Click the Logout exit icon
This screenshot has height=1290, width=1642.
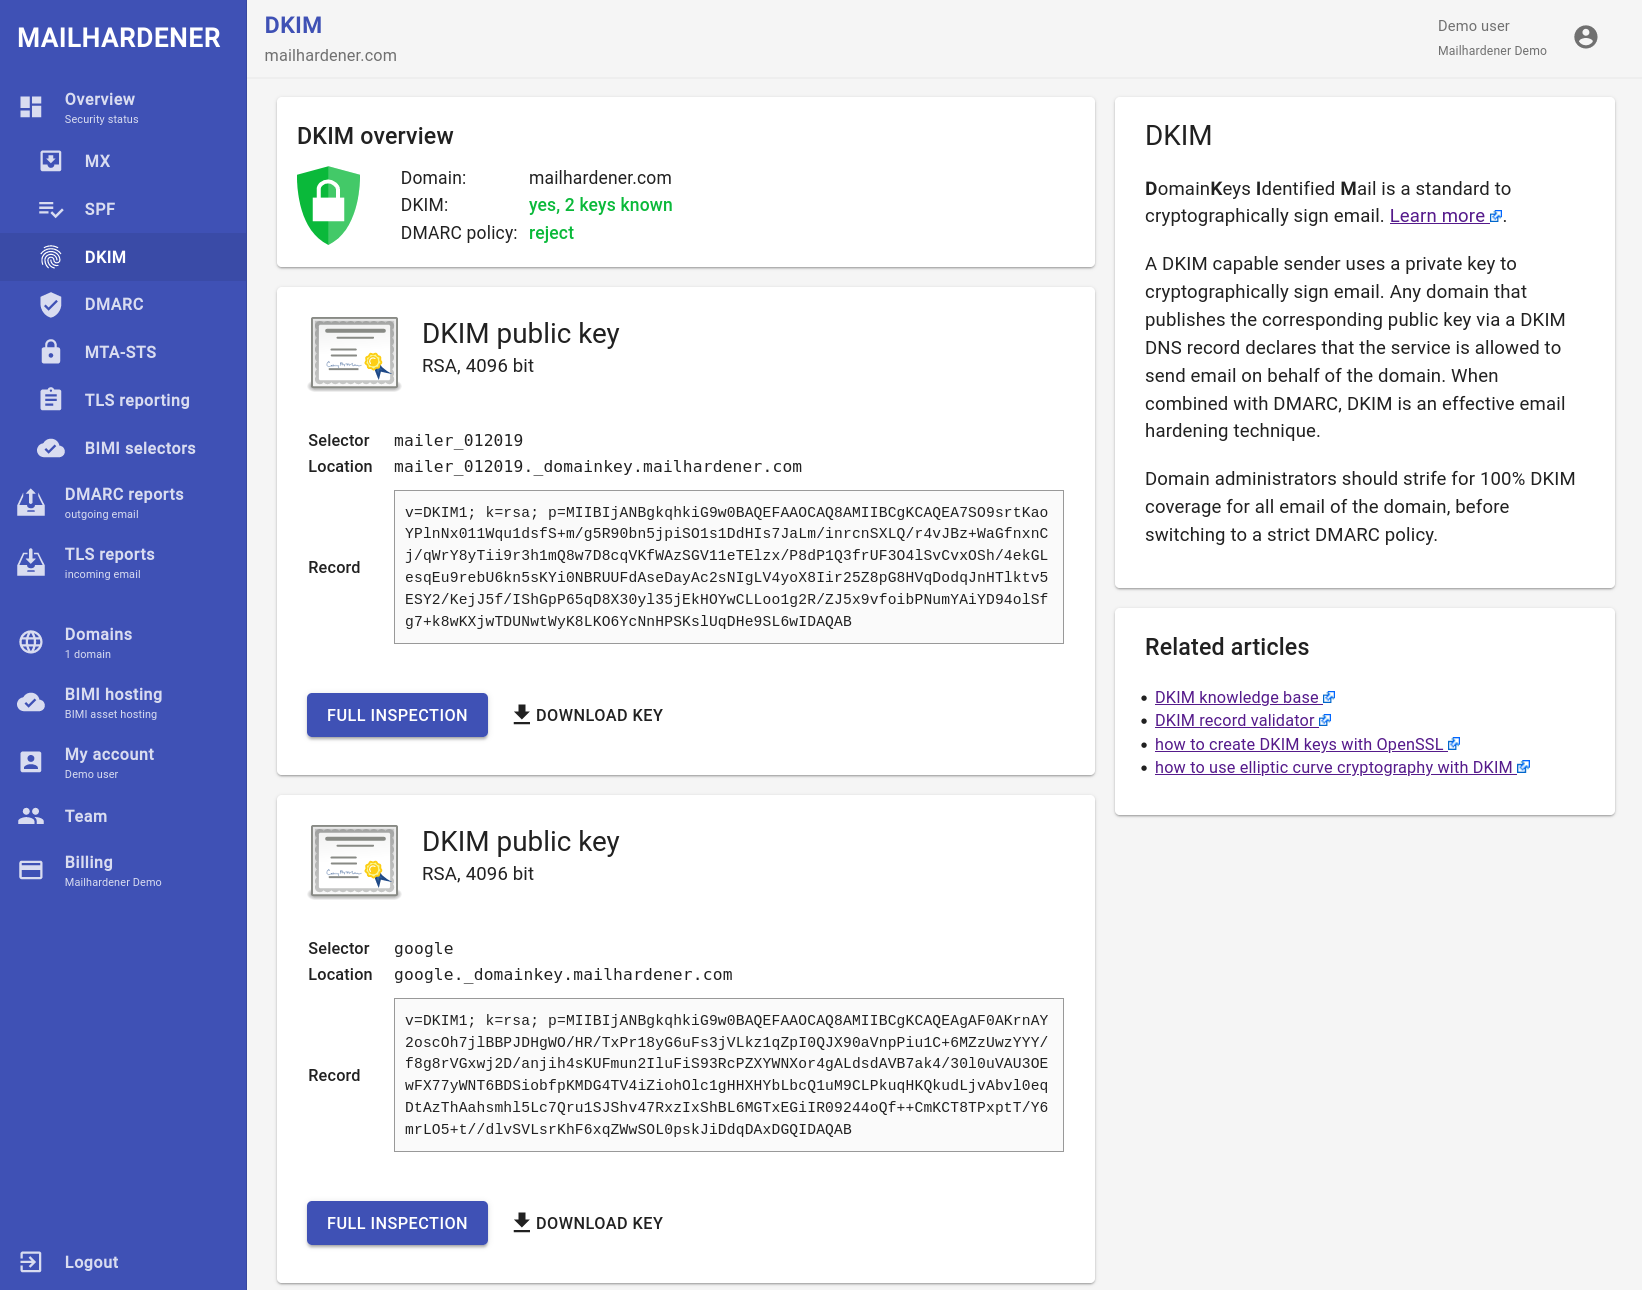31,1262
